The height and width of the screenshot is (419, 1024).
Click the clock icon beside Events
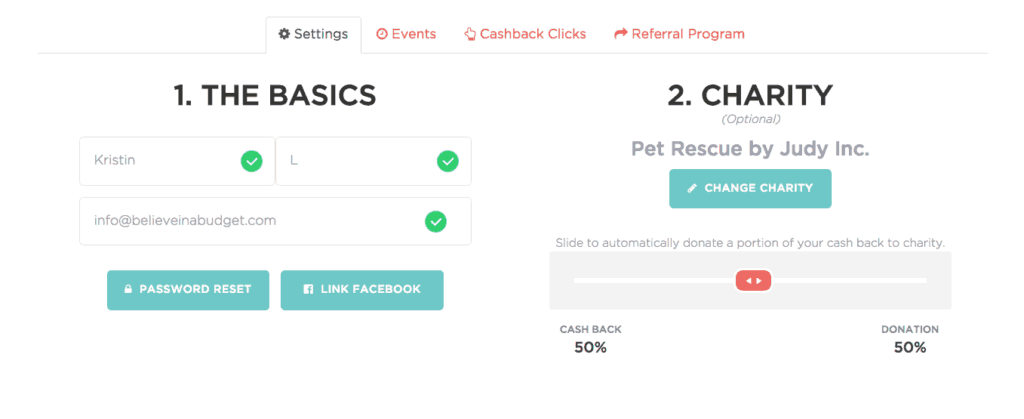(381, 34)
